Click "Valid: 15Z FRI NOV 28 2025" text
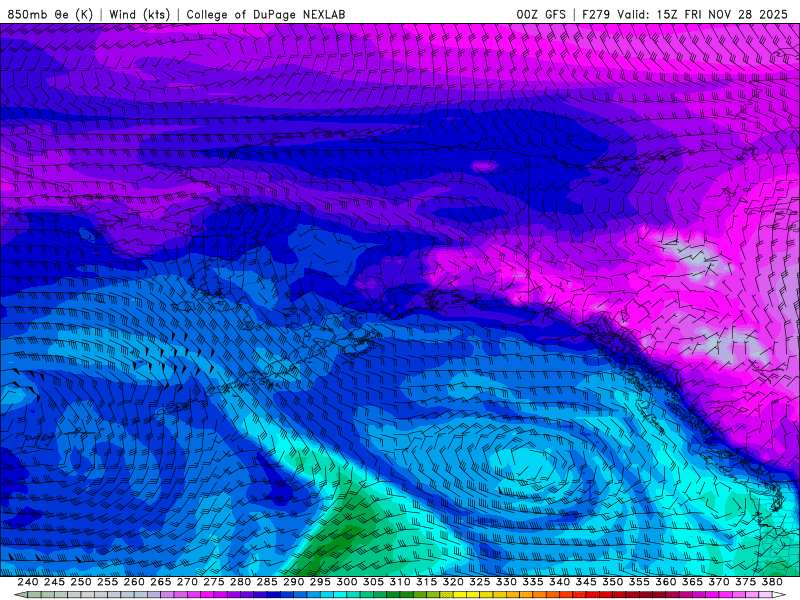This screenshot has width=800, height=600. (x=703, y=14)
